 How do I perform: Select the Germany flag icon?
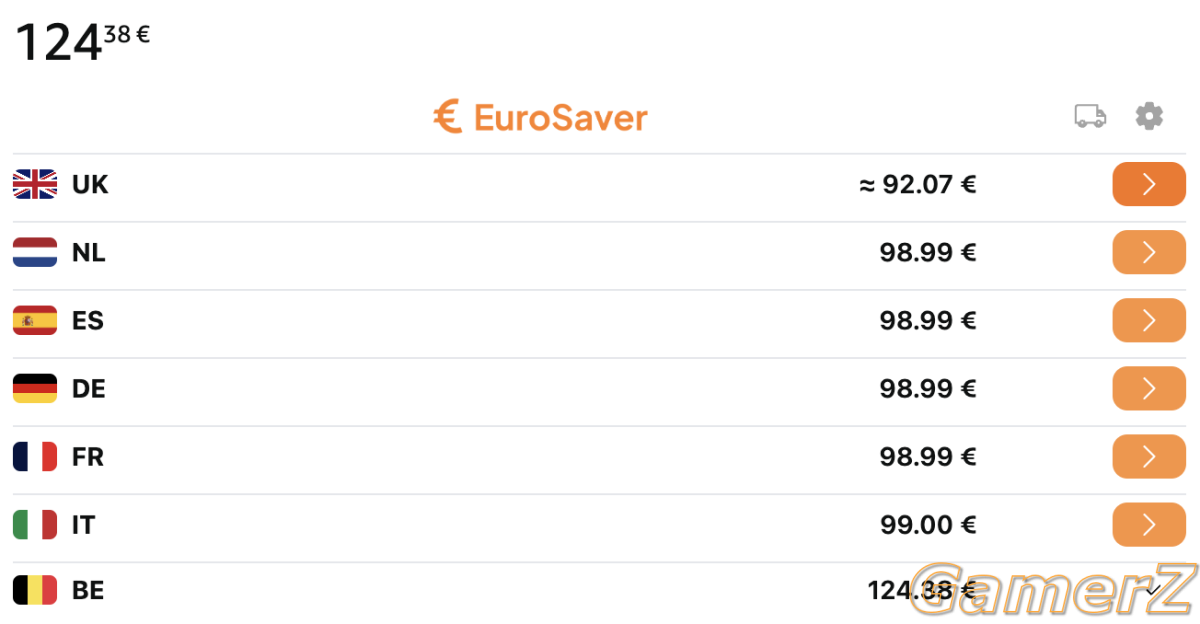tap(35, 388)
